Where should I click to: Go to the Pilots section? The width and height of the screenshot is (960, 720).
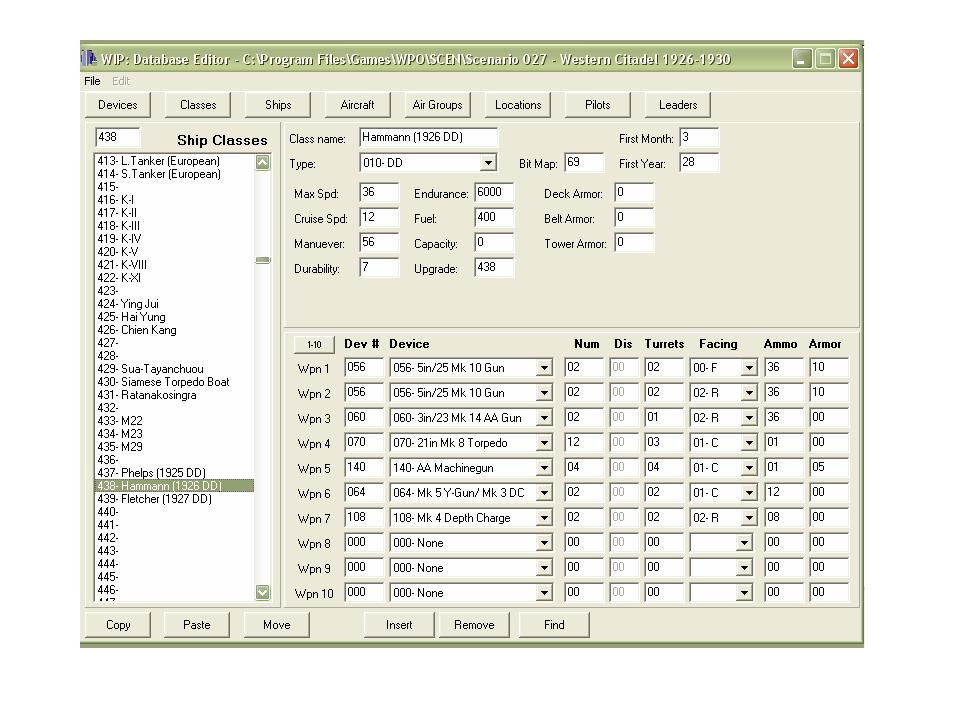coord(598,105)
